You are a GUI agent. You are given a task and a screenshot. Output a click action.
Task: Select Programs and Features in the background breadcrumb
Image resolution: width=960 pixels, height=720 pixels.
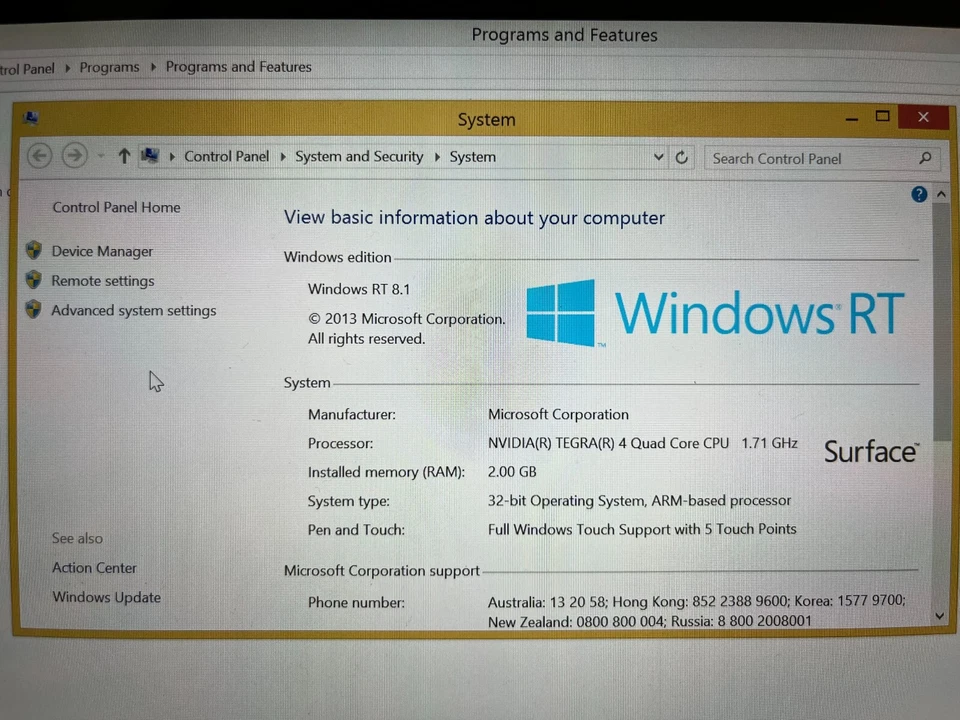[238, 66]
